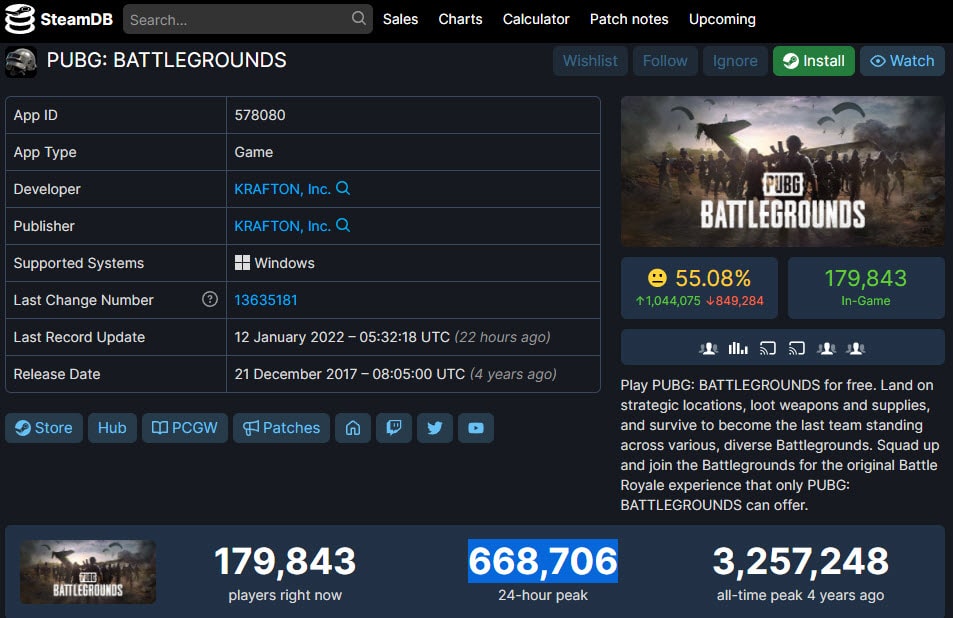The height and width of the screenshot is (618, 953).
Task: Click the PUBG: BATTLEGROUNDS page title
Action: [167, 60]
